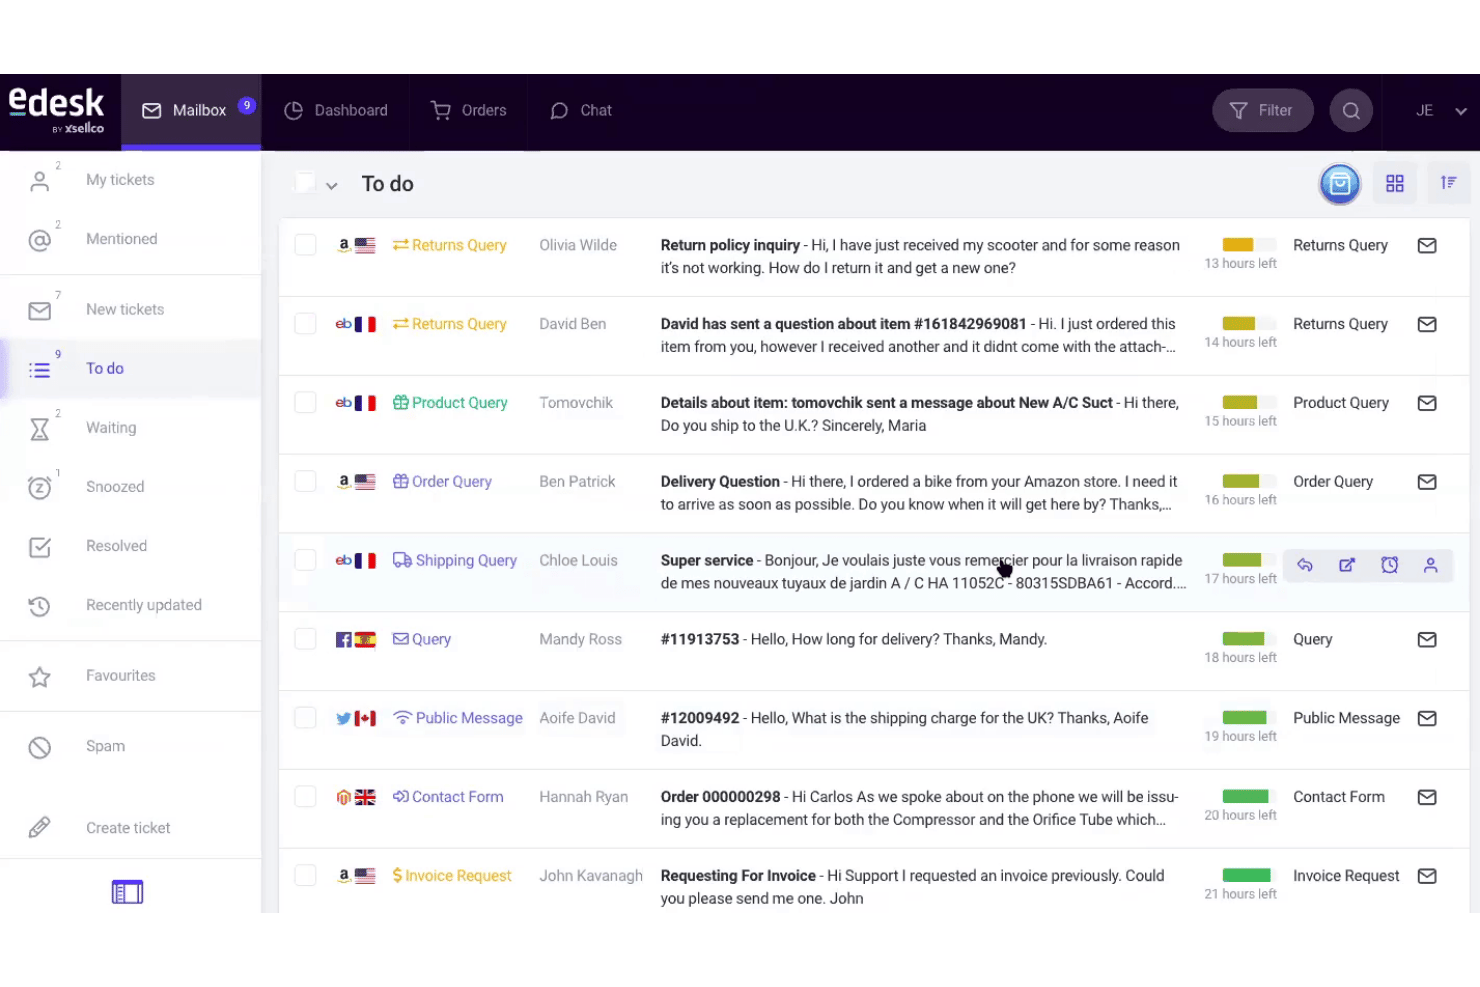Click My tickets person icon
This screenshot has width=1480, height=987.
pos(40,181)
